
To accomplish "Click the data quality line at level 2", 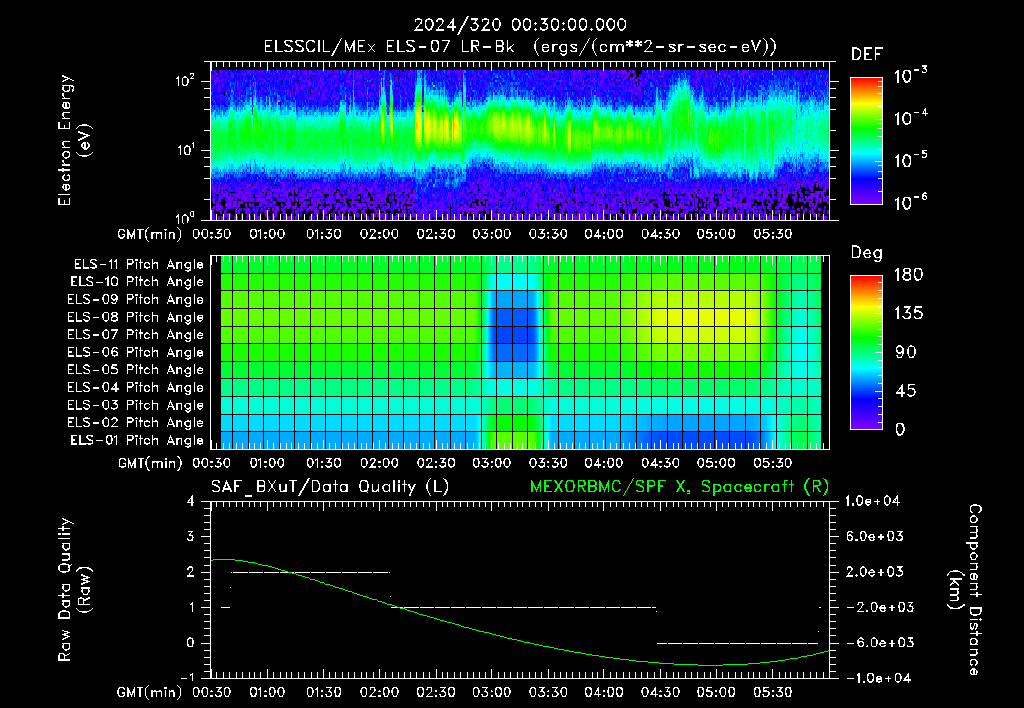I will pyautogui.click(x=310, y=572).
